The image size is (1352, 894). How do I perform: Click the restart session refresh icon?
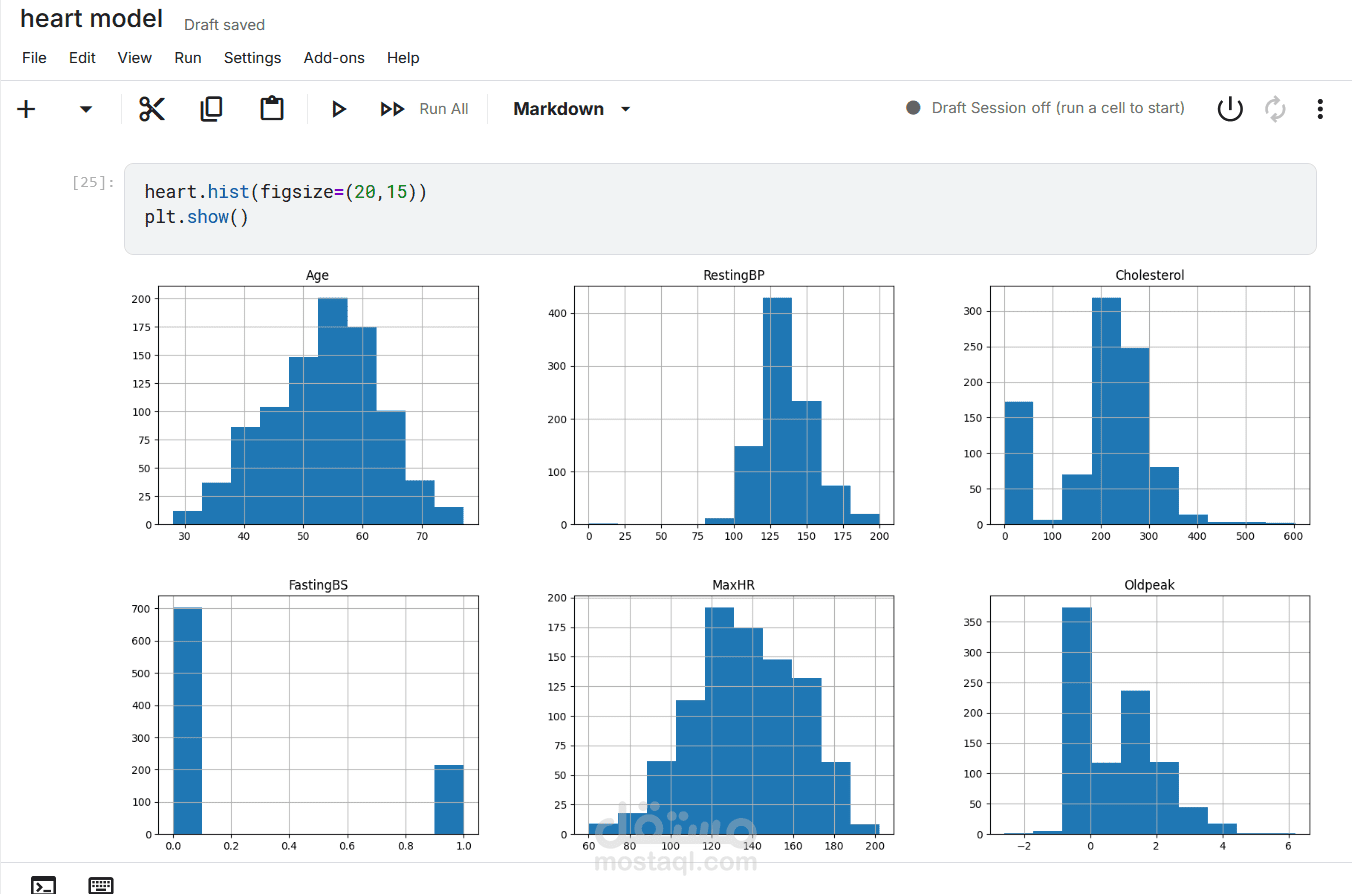click(x=1275, y=109)
